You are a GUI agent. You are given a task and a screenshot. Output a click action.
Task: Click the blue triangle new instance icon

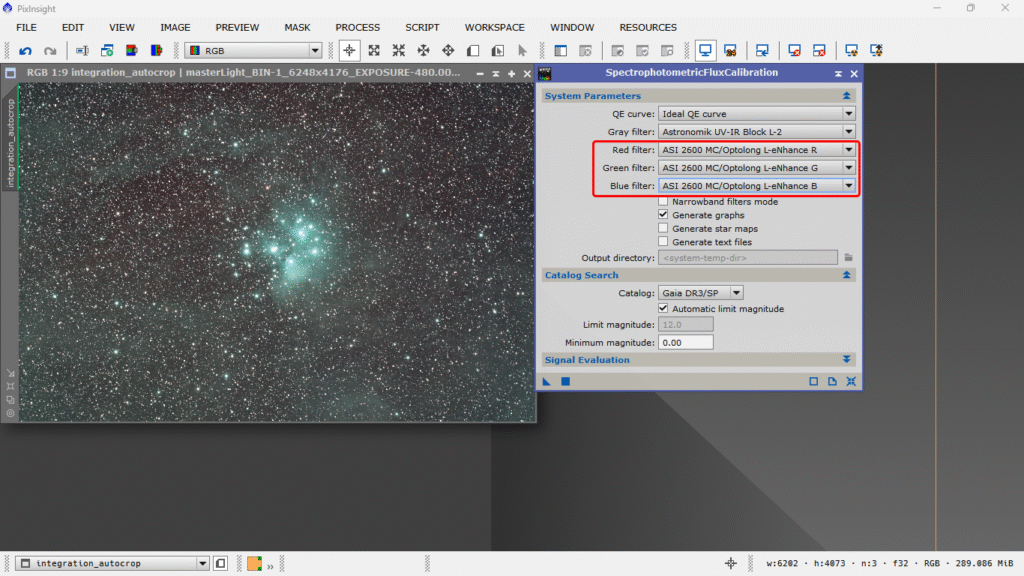(x=547, y=381)
